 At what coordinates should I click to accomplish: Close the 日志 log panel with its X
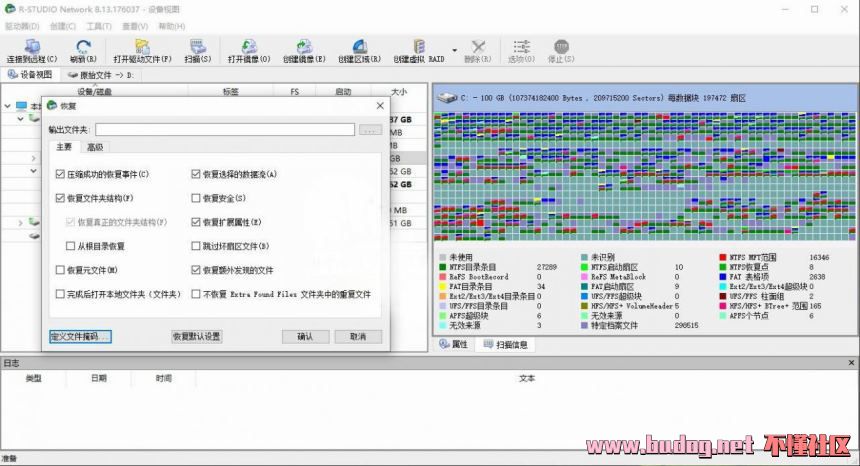point(851,362)
